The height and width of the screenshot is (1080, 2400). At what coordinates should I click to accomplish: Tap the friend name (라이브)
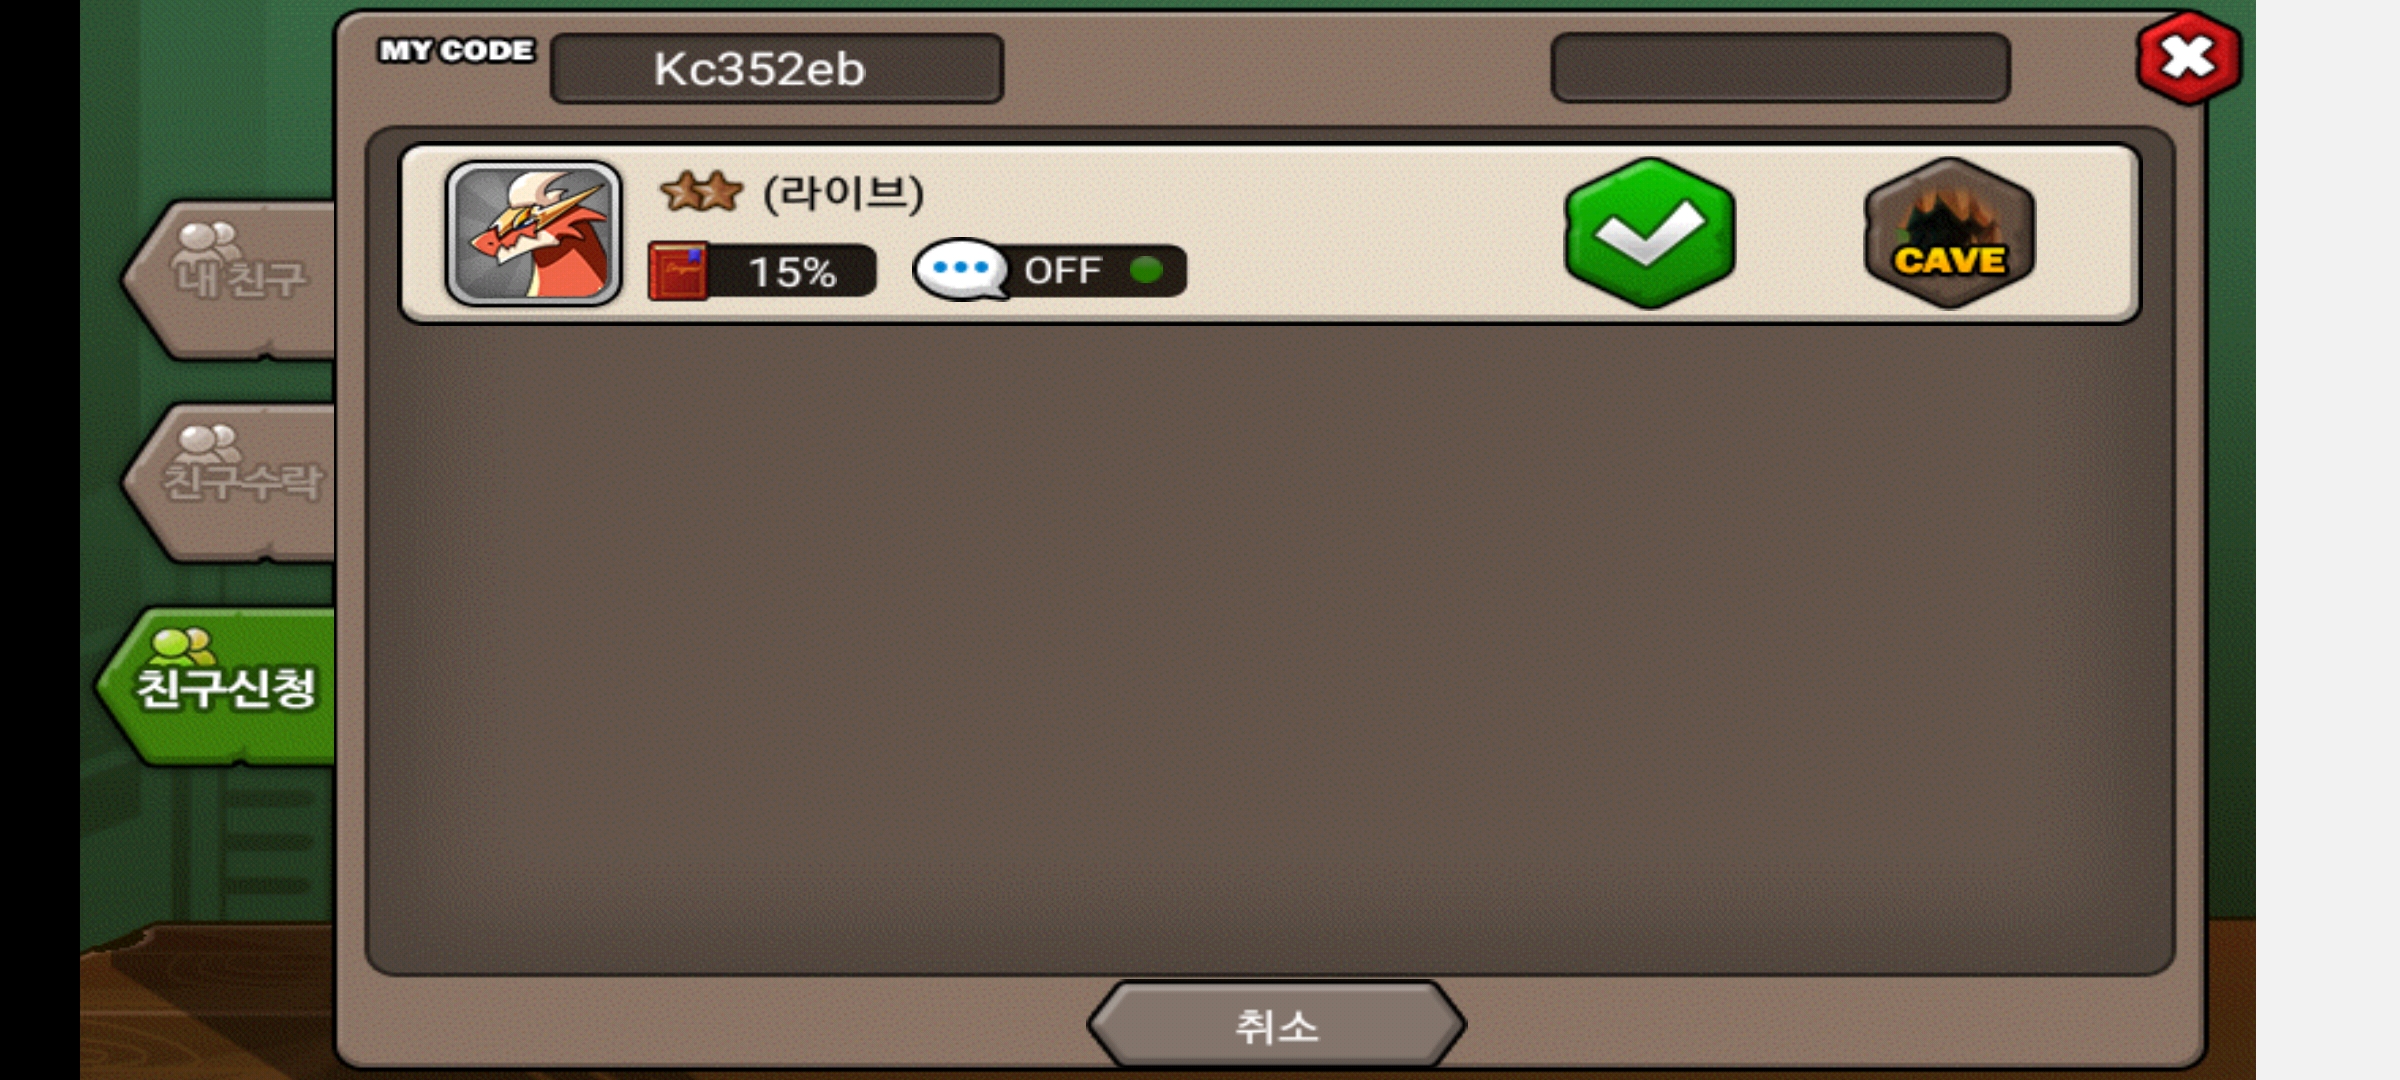(x=843, y=192)
